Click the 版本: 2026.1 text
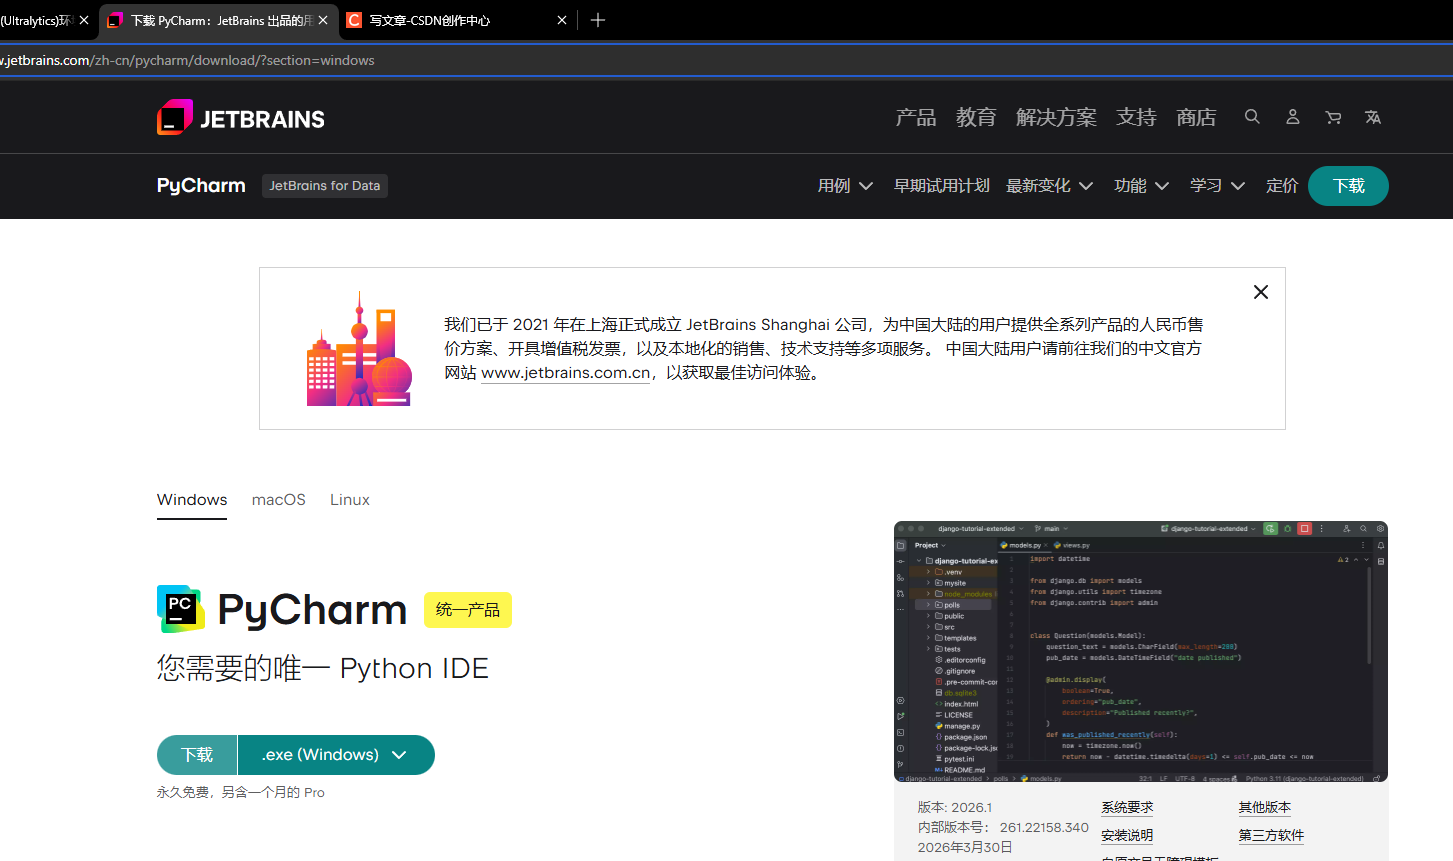This screenshot has width=1453, height=861. coord(955,807)
